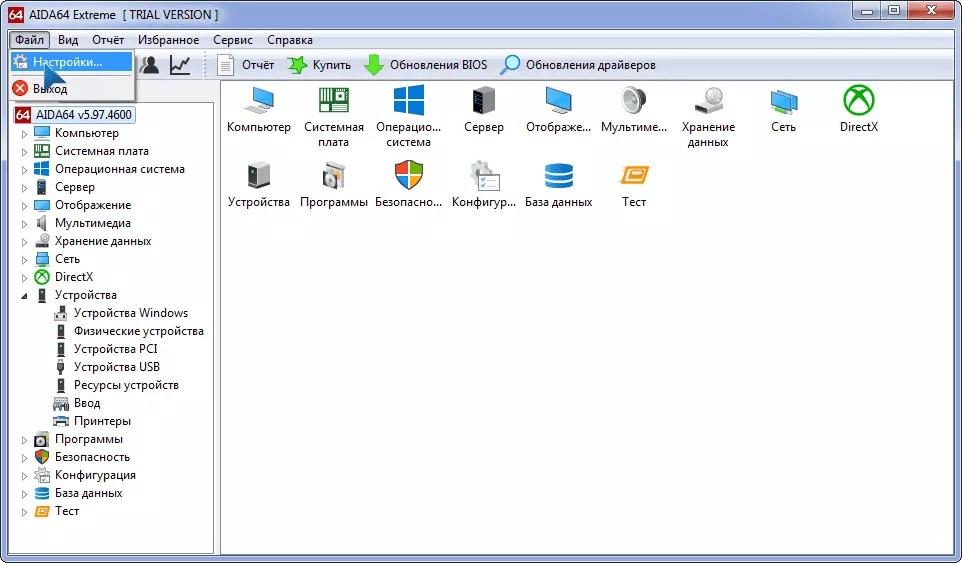The width and height of the screenshot is (962, 563).
Task: Select Принтеры in the tree
Action: pos(92,421)
